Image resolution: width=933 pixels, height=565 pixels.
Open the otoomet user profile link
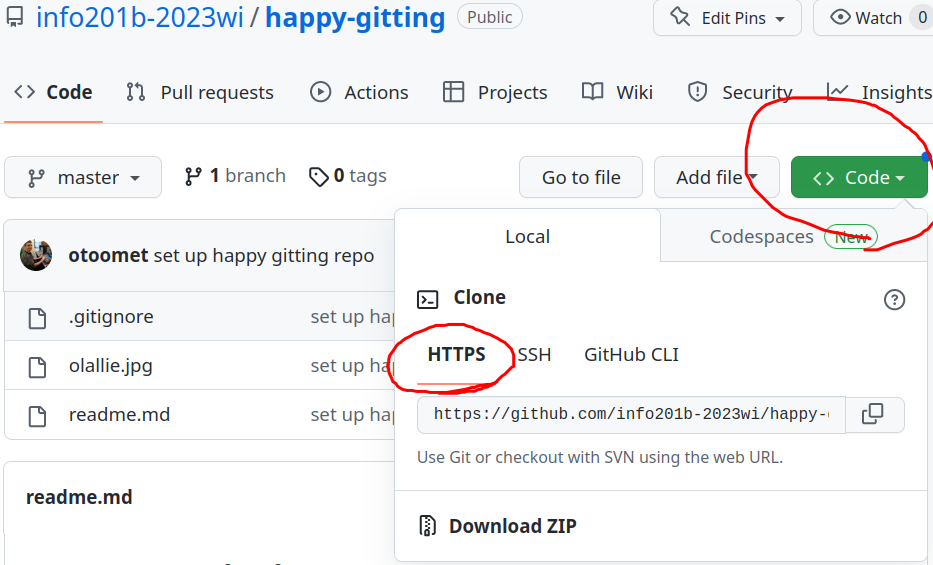point(108,255)
